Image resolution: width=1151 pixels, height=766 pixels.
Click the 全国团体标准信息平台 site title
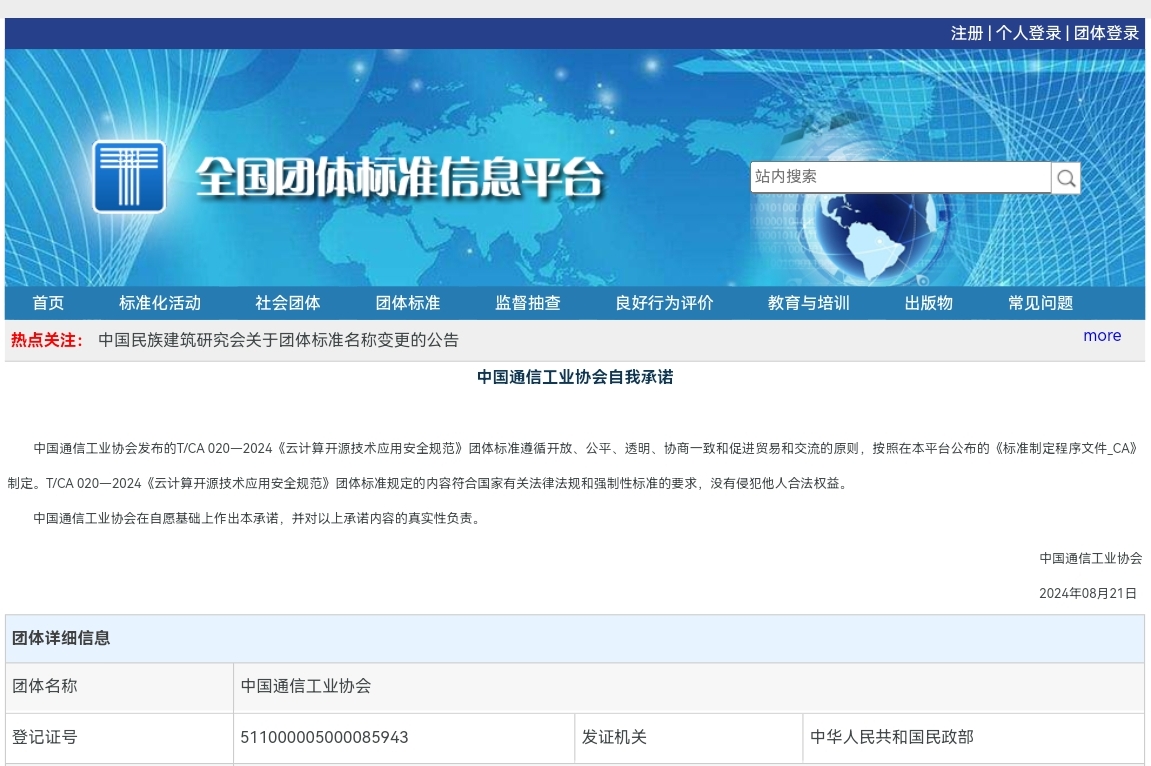(x=400, y=178)
